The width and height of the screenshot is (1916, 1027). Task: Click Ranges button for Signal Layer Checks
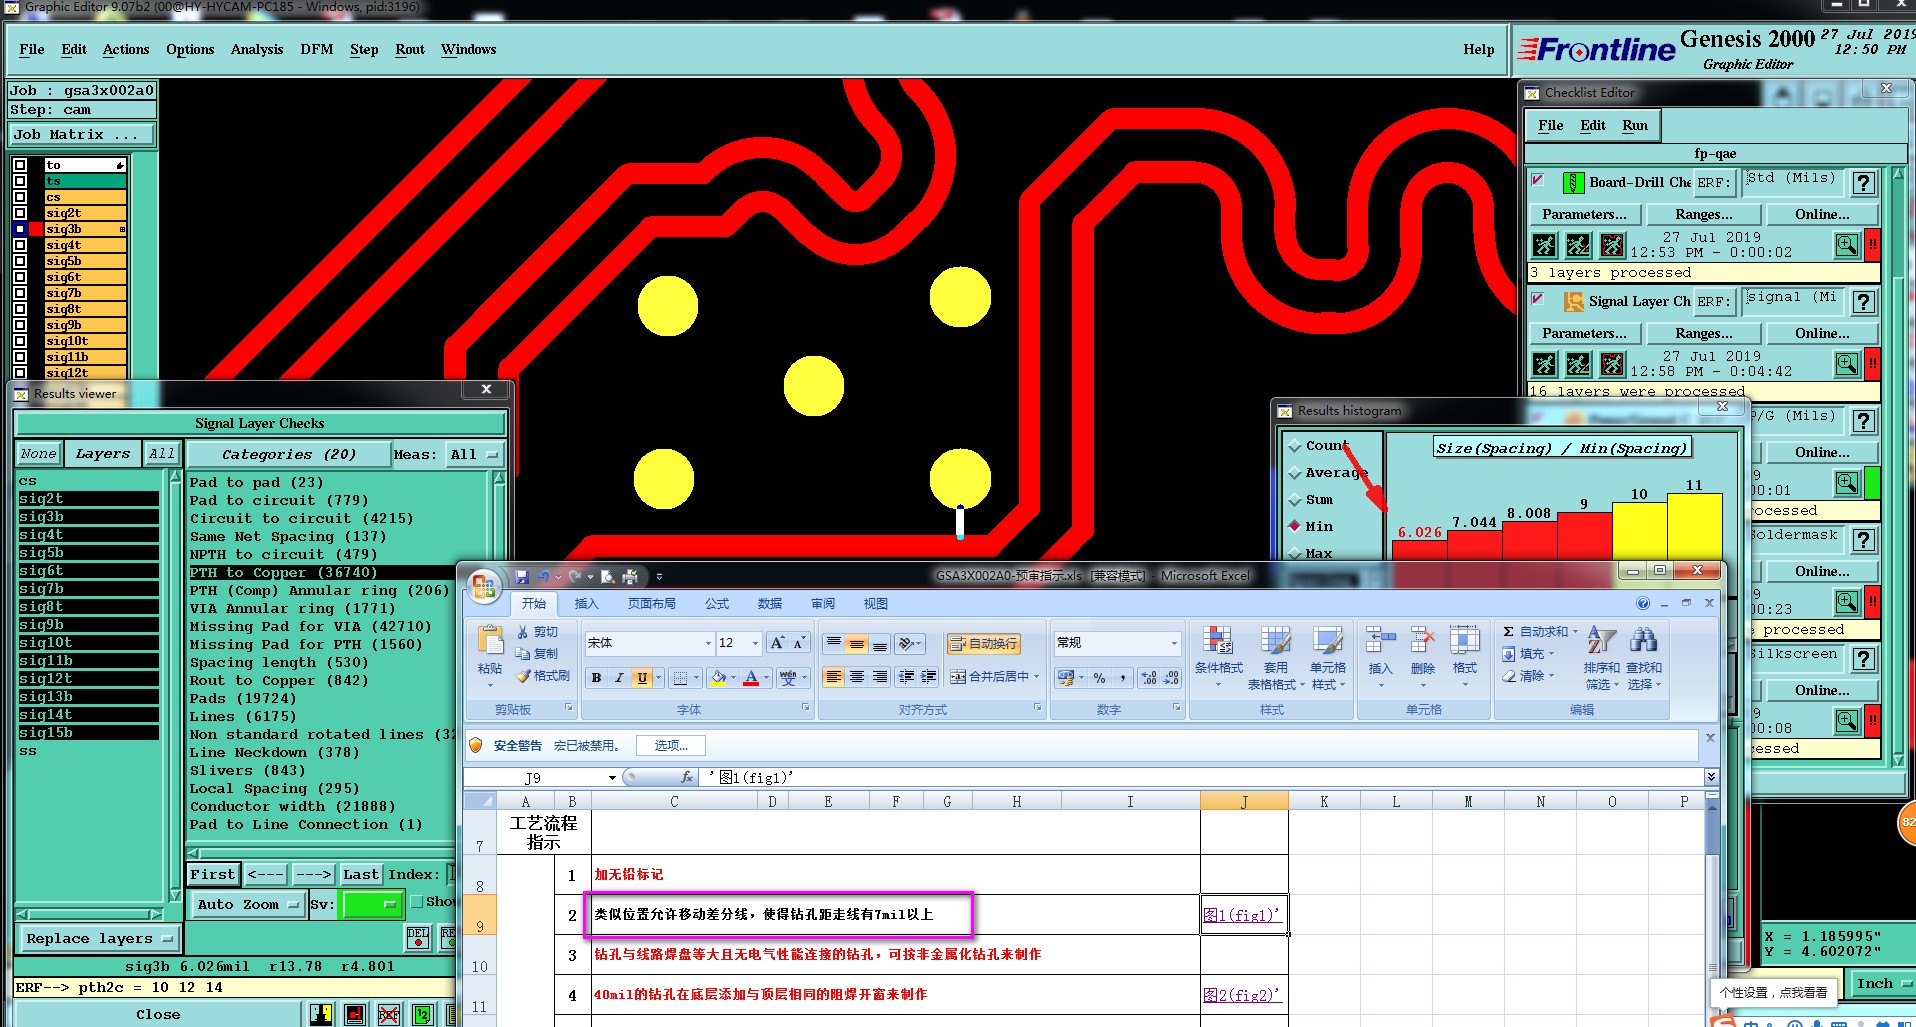[1704, 333]
